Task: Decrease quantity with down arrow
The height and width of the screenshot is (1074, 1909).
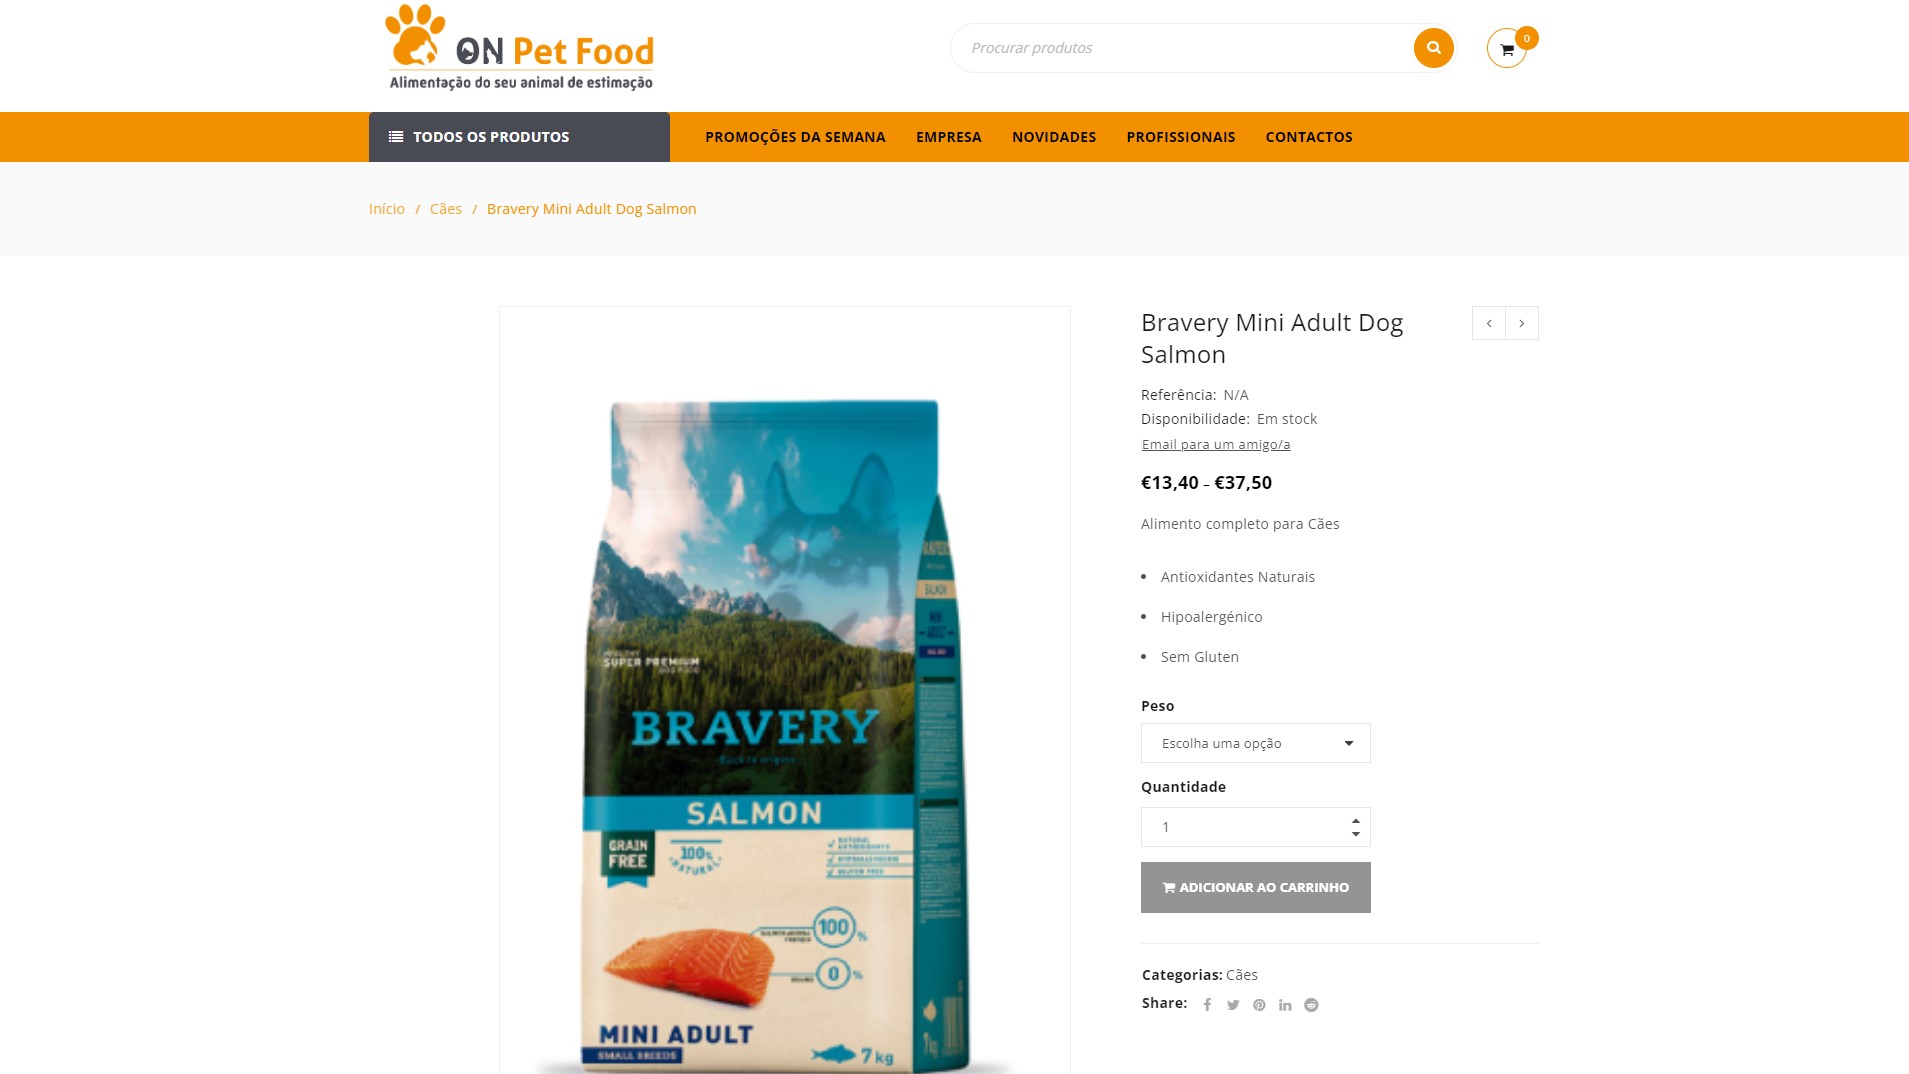Action: pyautogui.click(x=1356, y=834)
